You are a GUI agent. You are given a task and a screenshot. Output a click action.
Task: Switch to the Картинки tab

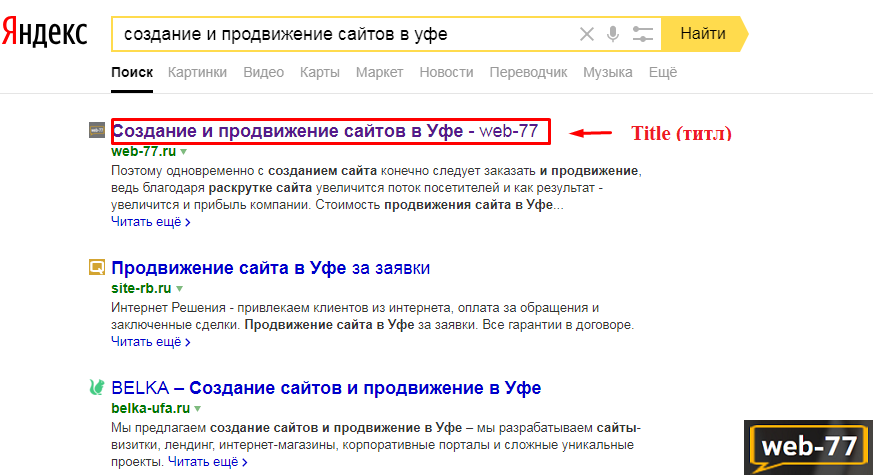(x=197, y=72)
